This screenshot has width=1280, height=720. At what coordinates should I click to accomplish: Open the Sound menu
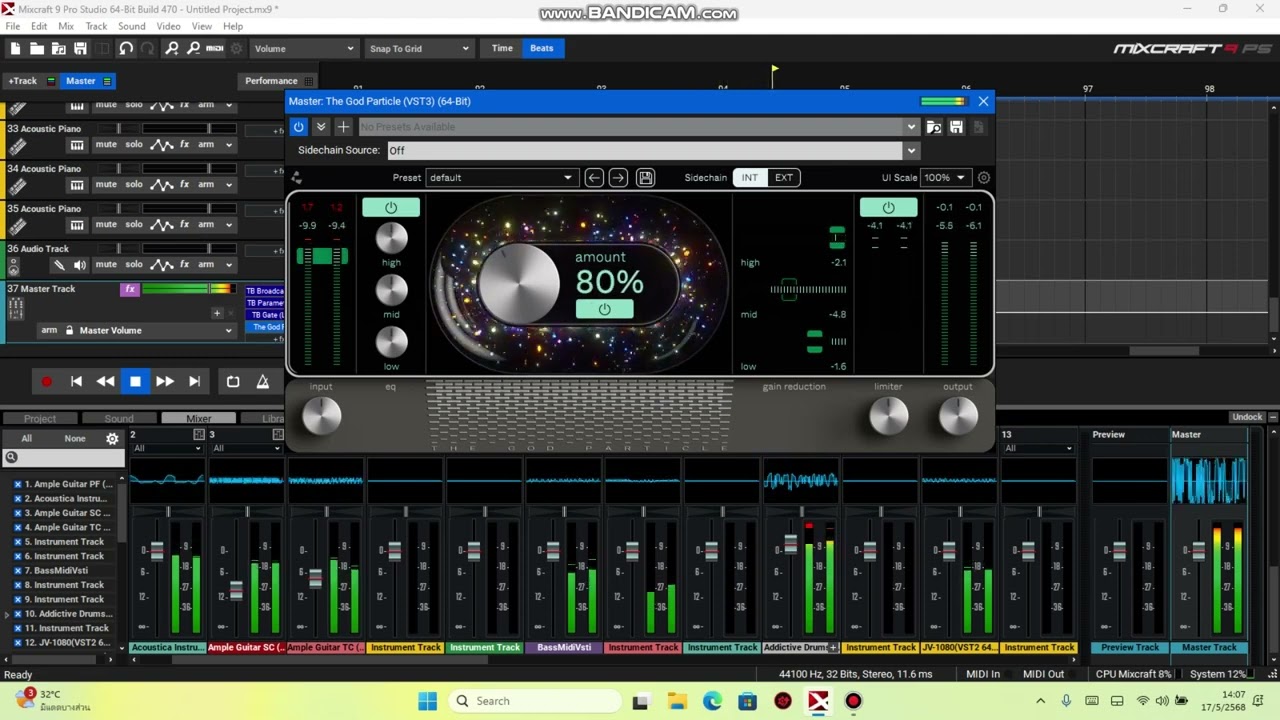tap(131, 26)
